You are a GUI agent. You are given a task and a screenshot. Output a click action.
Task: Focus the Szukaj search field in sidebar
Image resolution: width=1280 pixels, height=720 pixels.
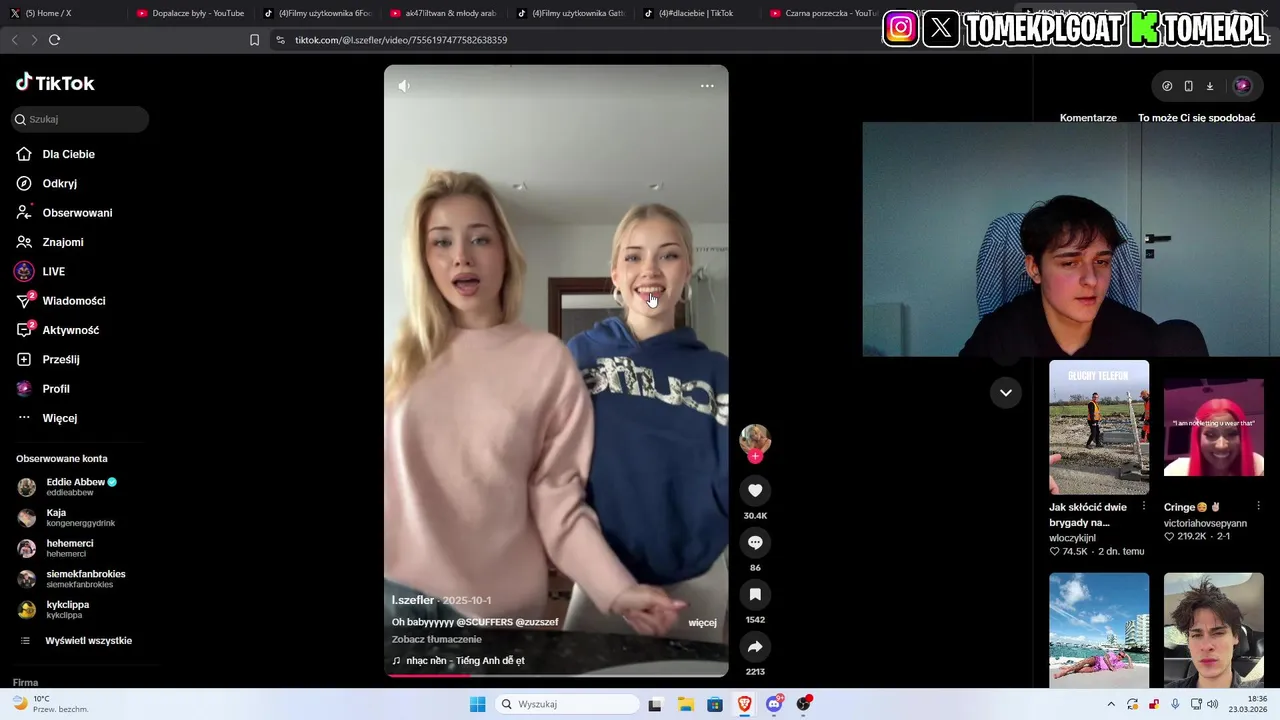click(x=80, y=119)
